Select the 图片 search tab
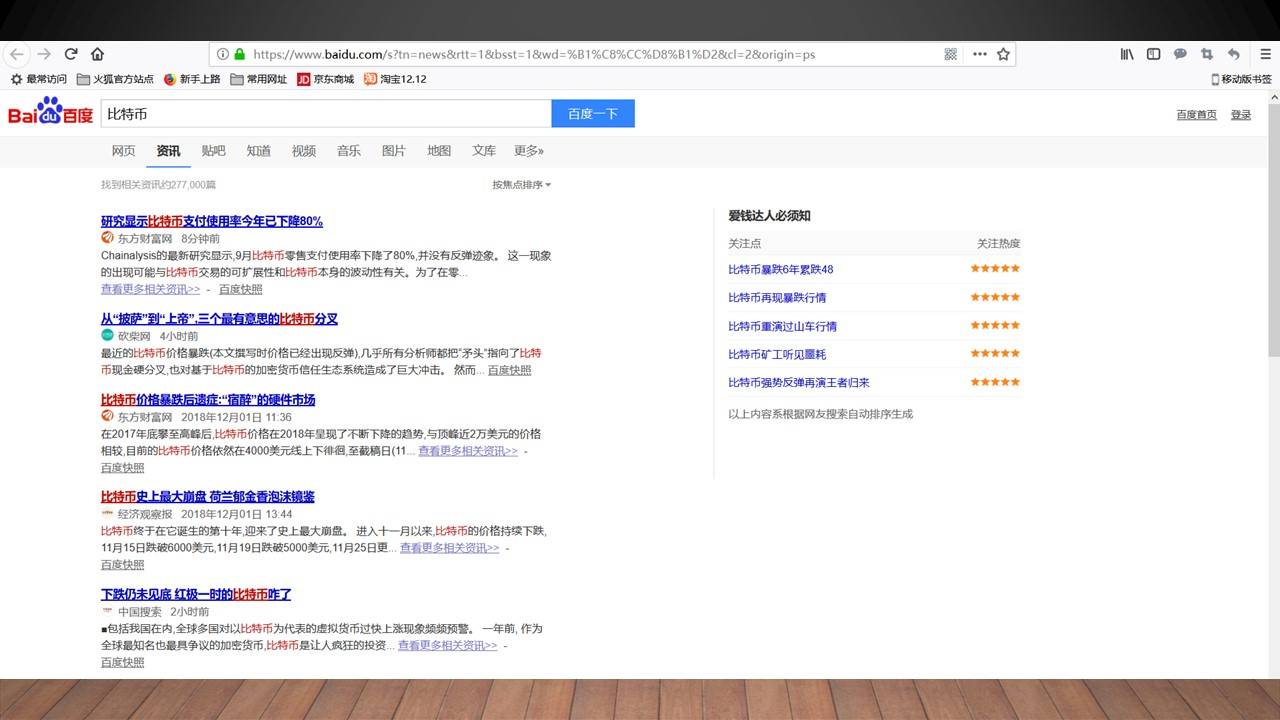 [x=394, y=151]
